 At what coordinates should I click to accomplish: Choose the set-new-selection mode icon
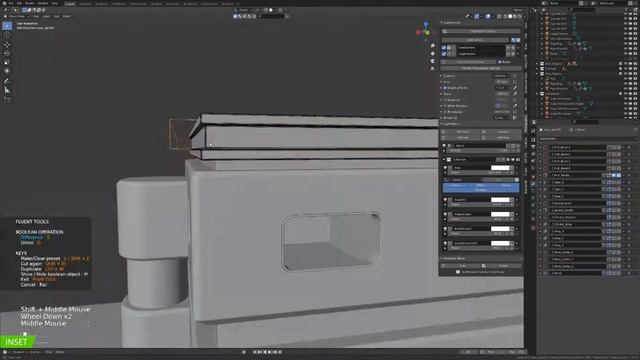tap(25, 10)
